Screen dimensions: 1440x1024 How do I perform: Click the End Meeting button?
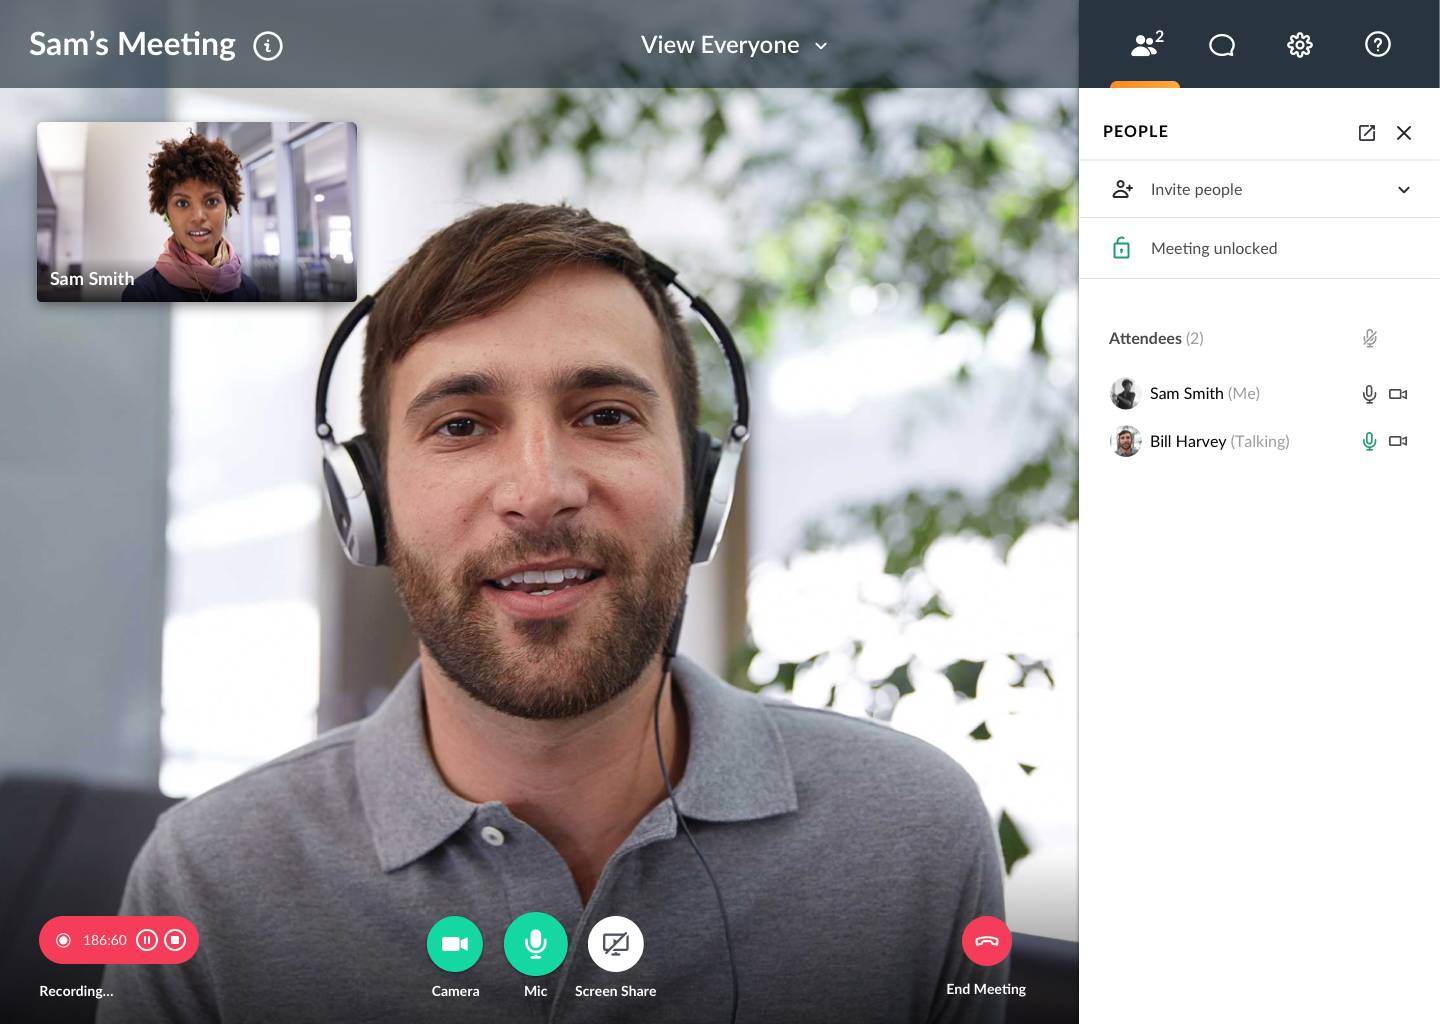986,941
